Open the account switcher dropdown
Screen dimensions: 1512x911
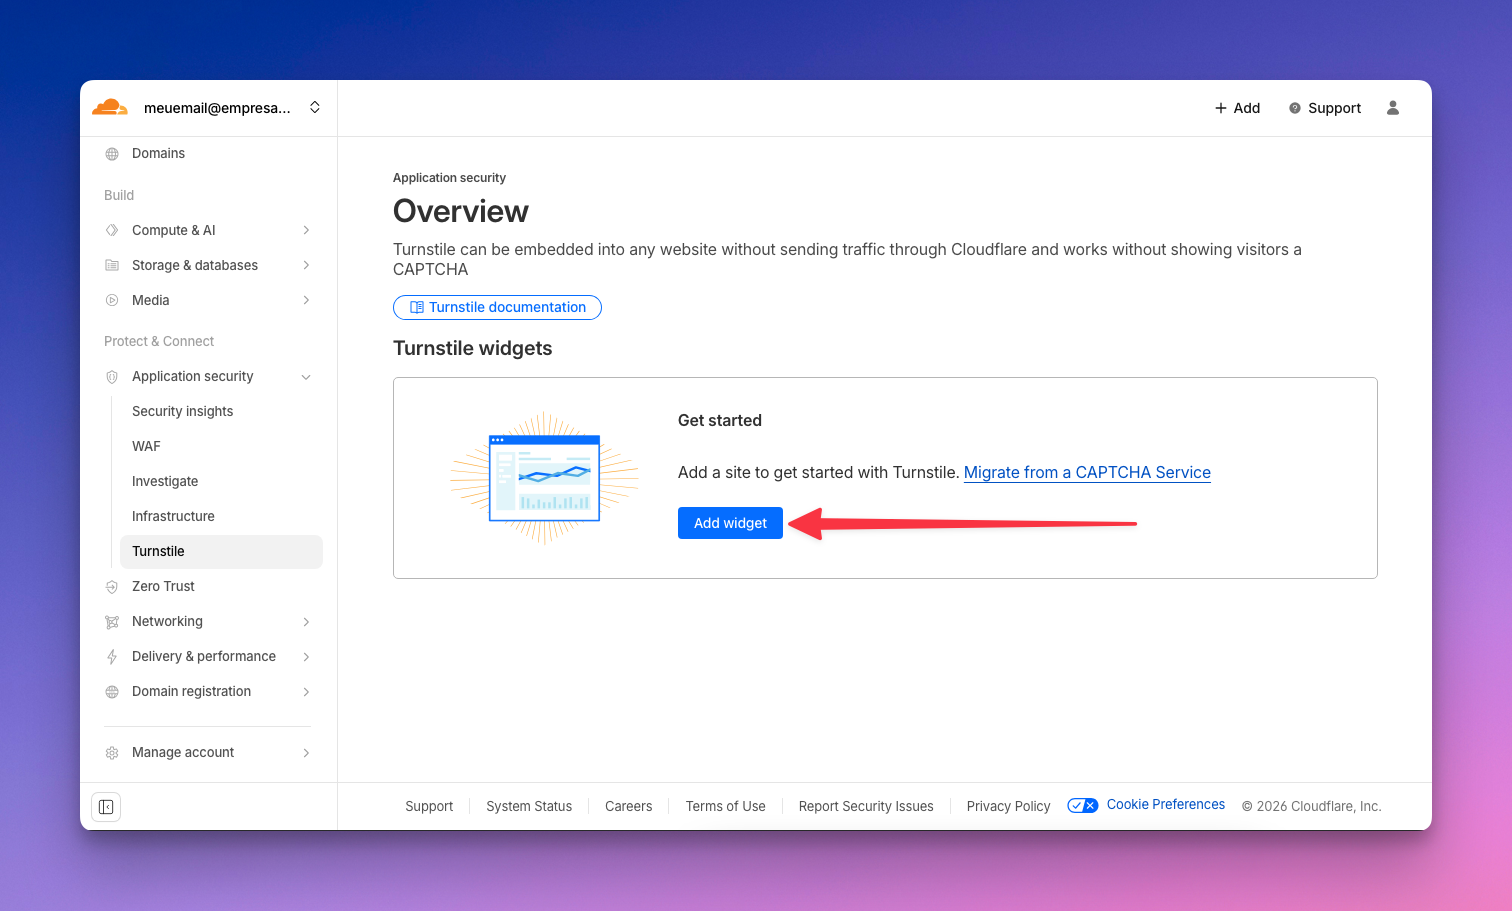(314, 107)
